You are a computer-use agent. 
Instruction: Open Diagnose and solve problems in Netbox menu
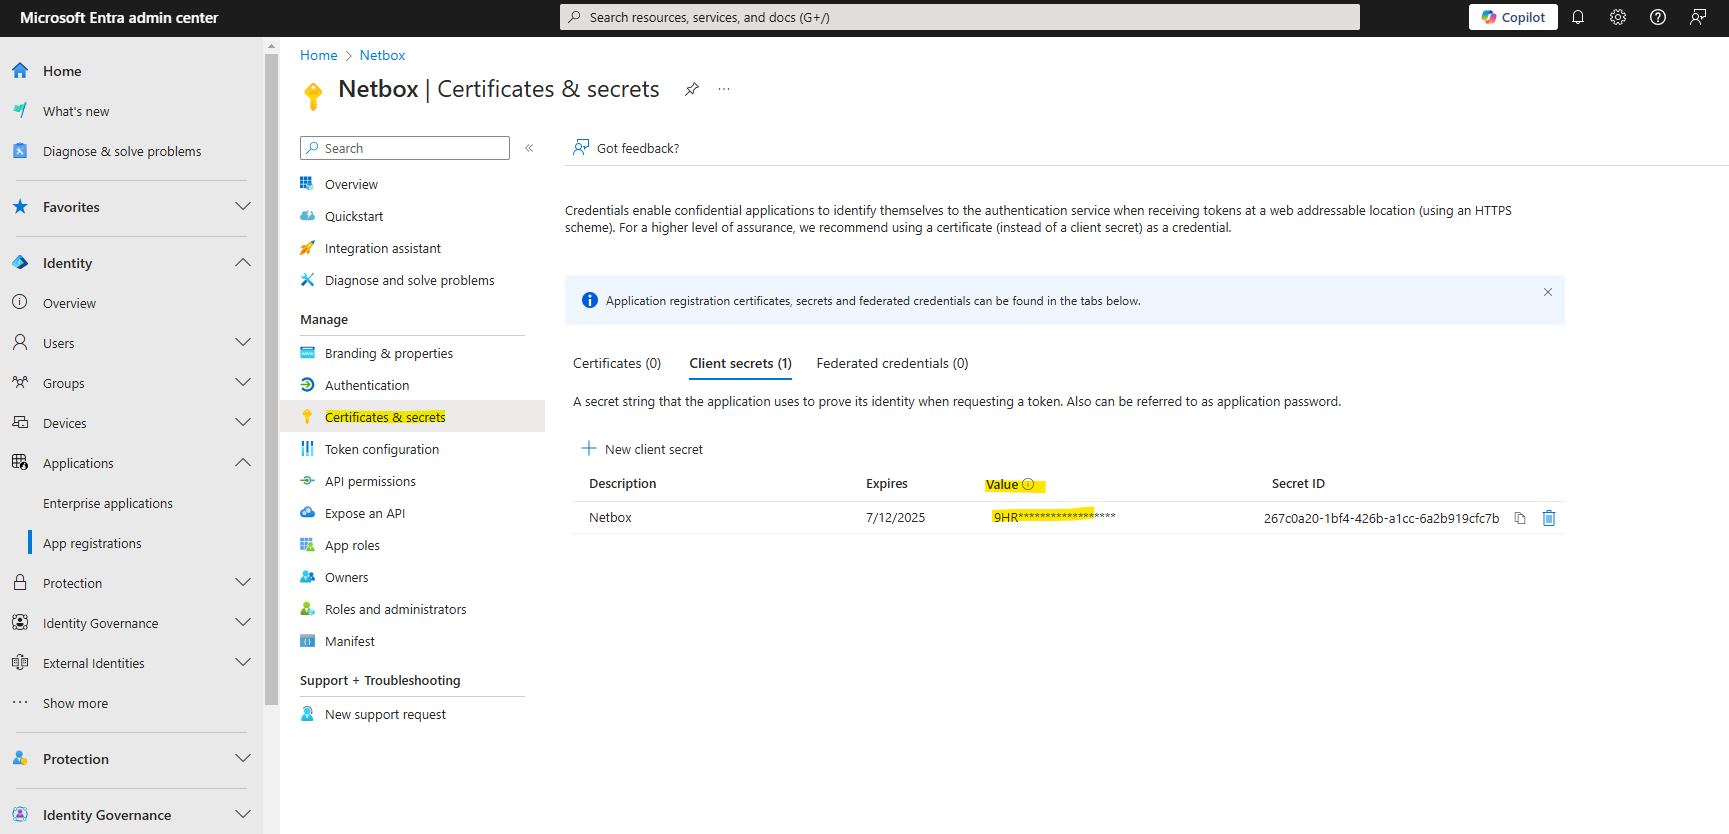point(409,280)
